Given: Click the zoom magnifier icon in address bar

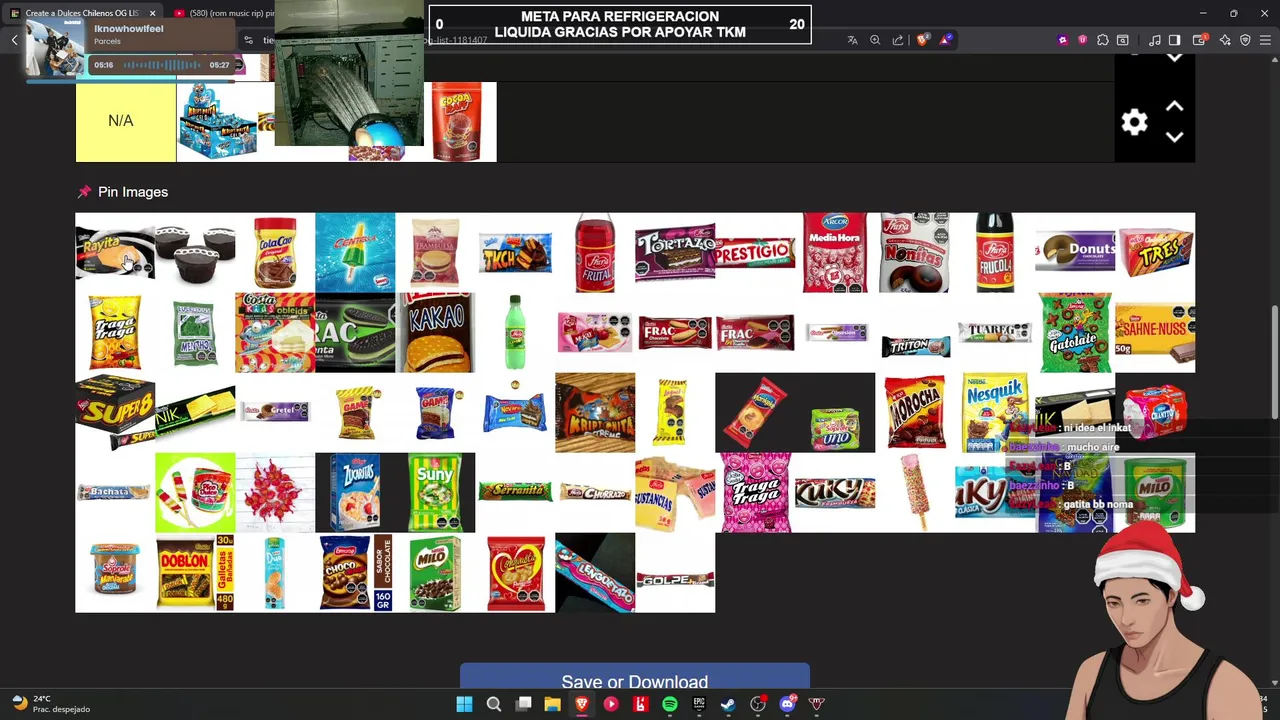Looking at the screenshot, I should [x=875, y=40].
